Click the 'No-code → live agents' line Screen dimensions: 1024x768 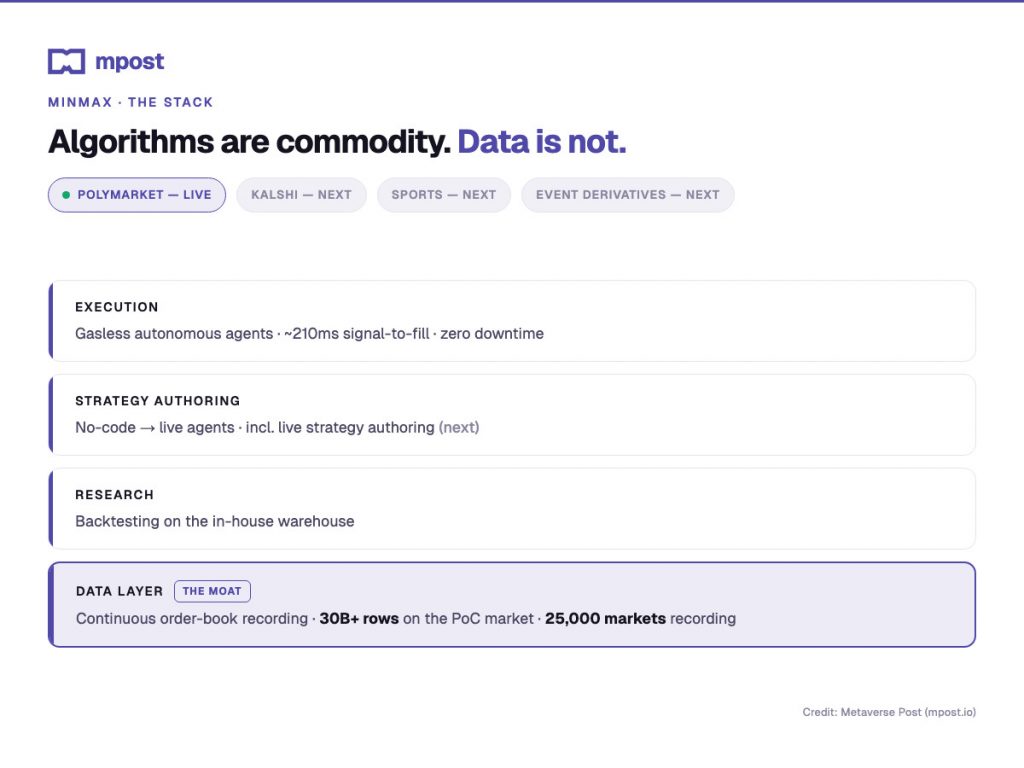[277, 428]
